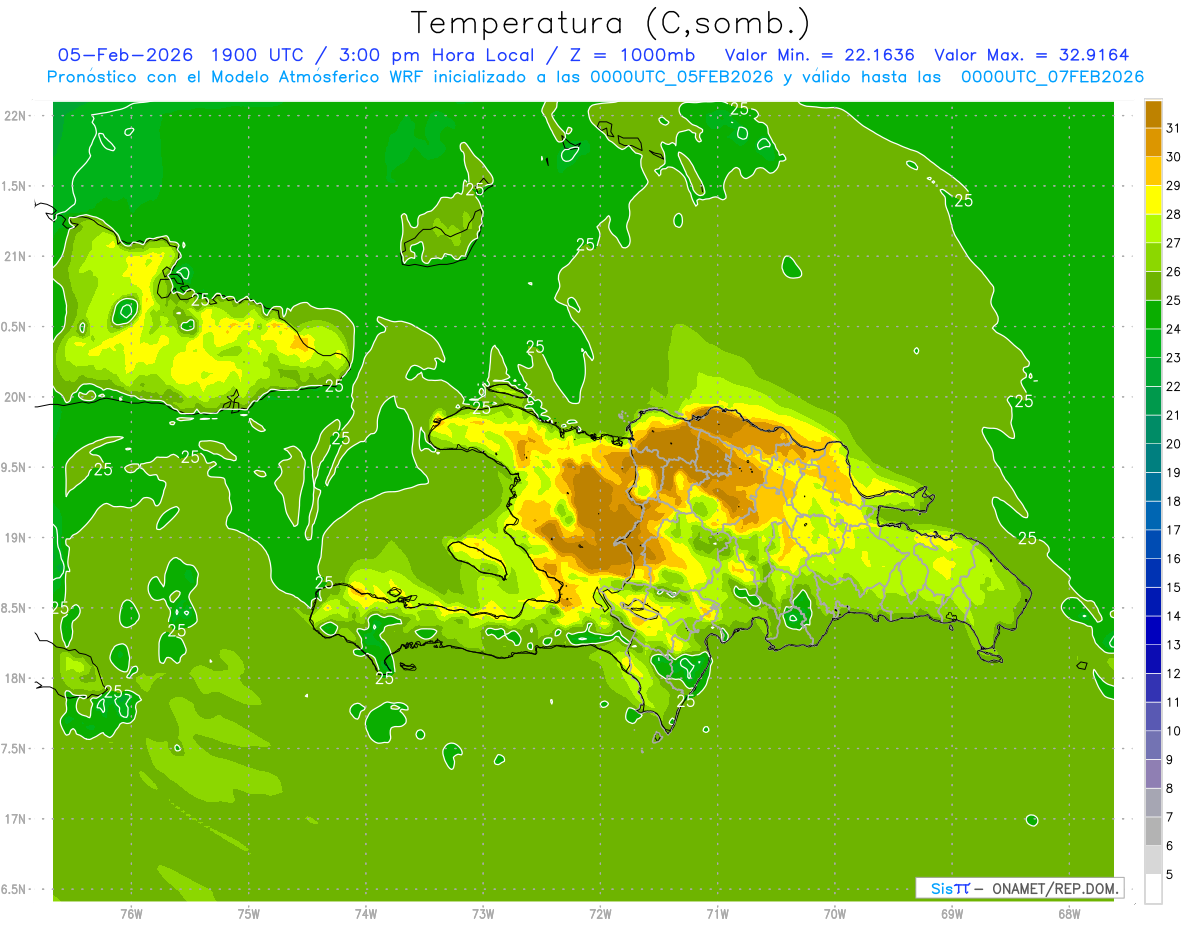This screenshot has height=927, width=1200.
Task: Click the '71W' longitude axis label
Action: [x=717, y=914]
